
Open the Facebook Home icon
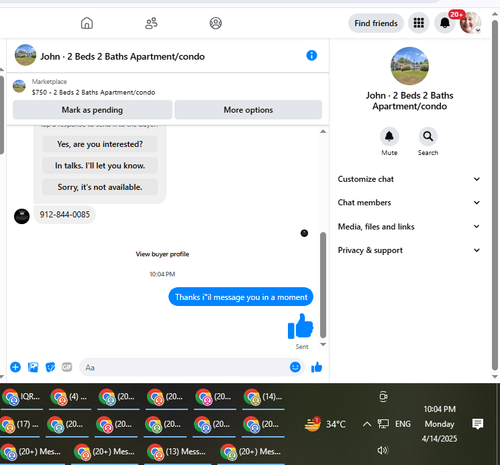pyautogui.click(x=87, y=23)
